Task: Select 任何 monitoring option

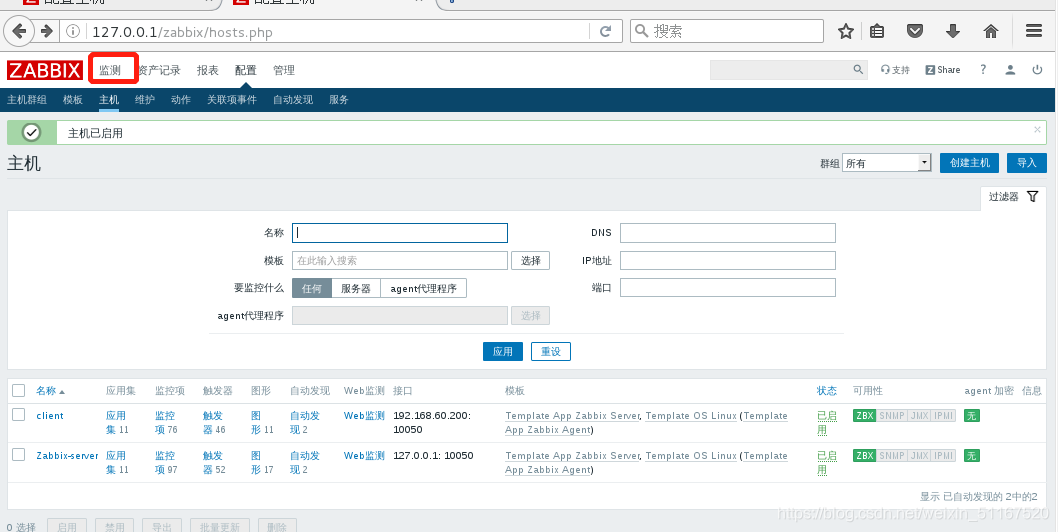Action: pyautogui.click(x=312, y=288)
